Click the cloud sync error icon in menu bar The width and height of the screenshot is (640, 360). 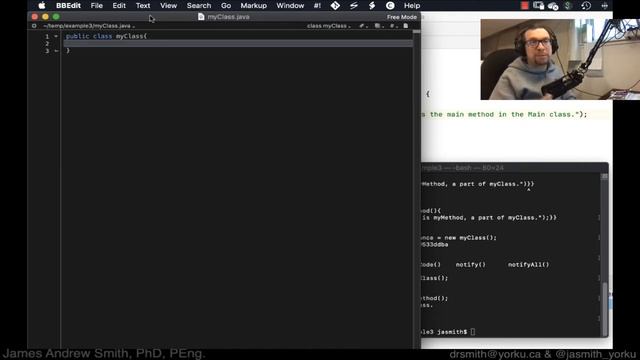553,6
